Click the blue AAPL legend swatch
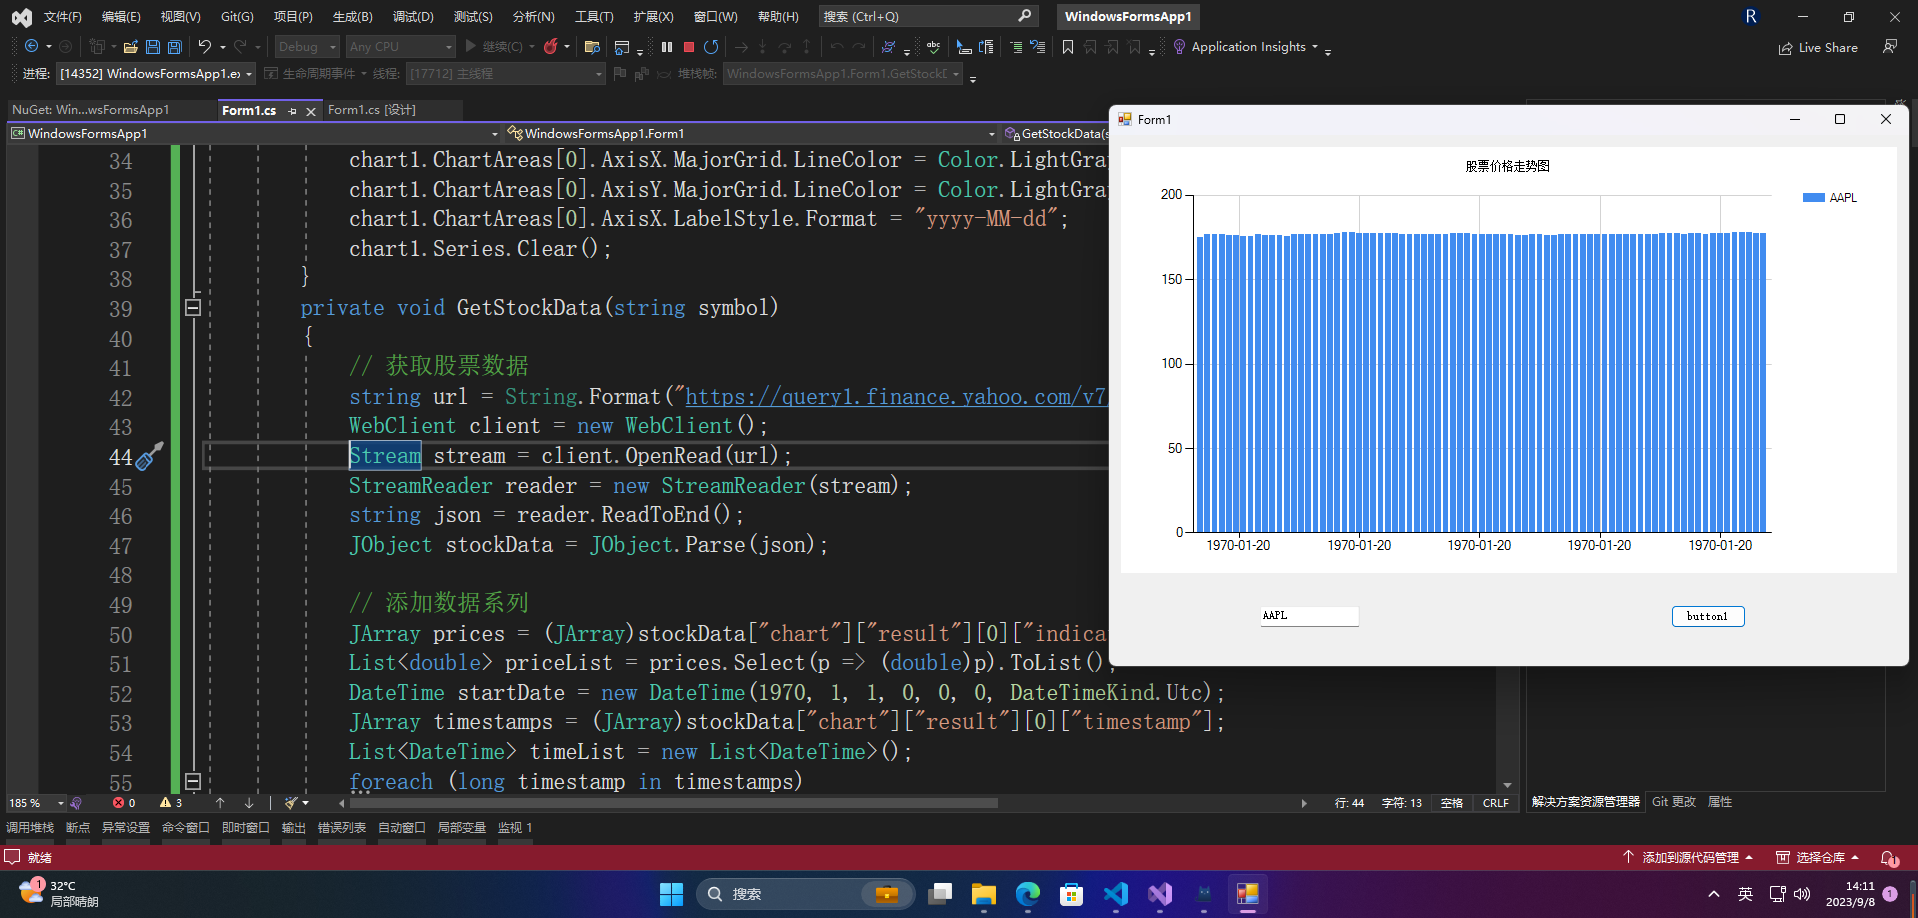 point(1813,198)
